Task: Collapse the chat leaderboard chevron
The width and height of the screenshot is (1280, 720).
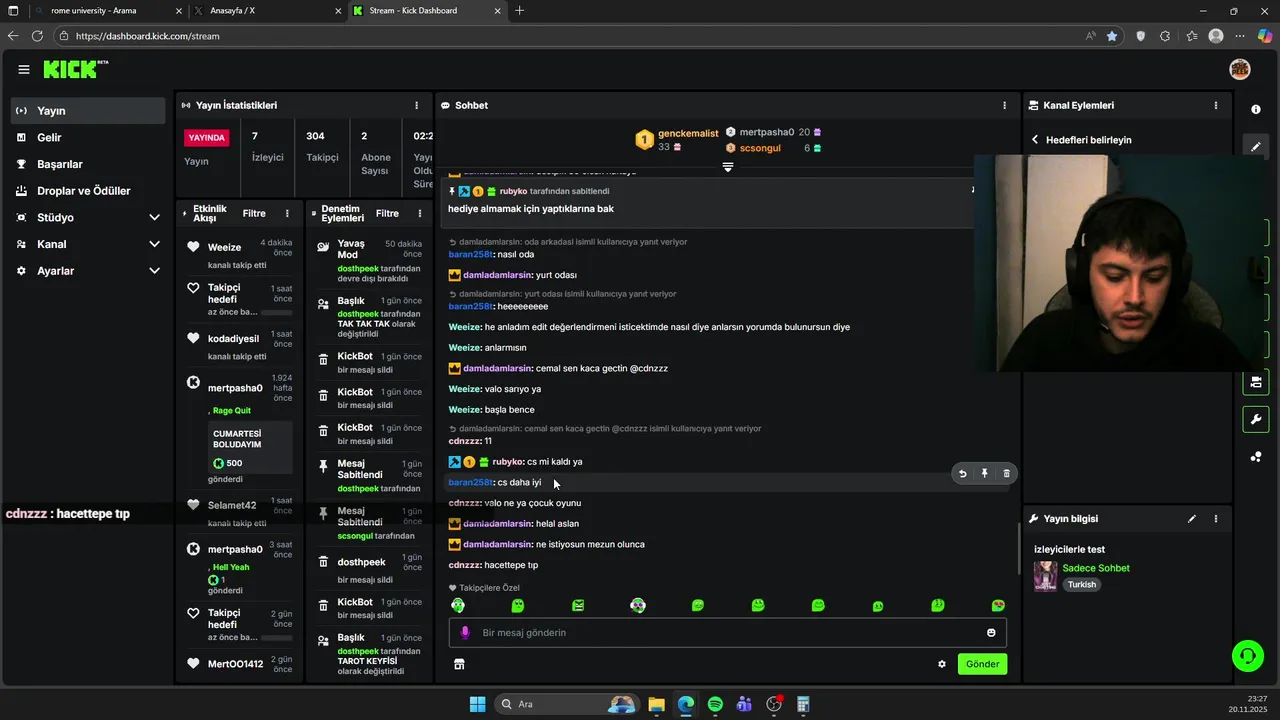Action: point(728,167)
